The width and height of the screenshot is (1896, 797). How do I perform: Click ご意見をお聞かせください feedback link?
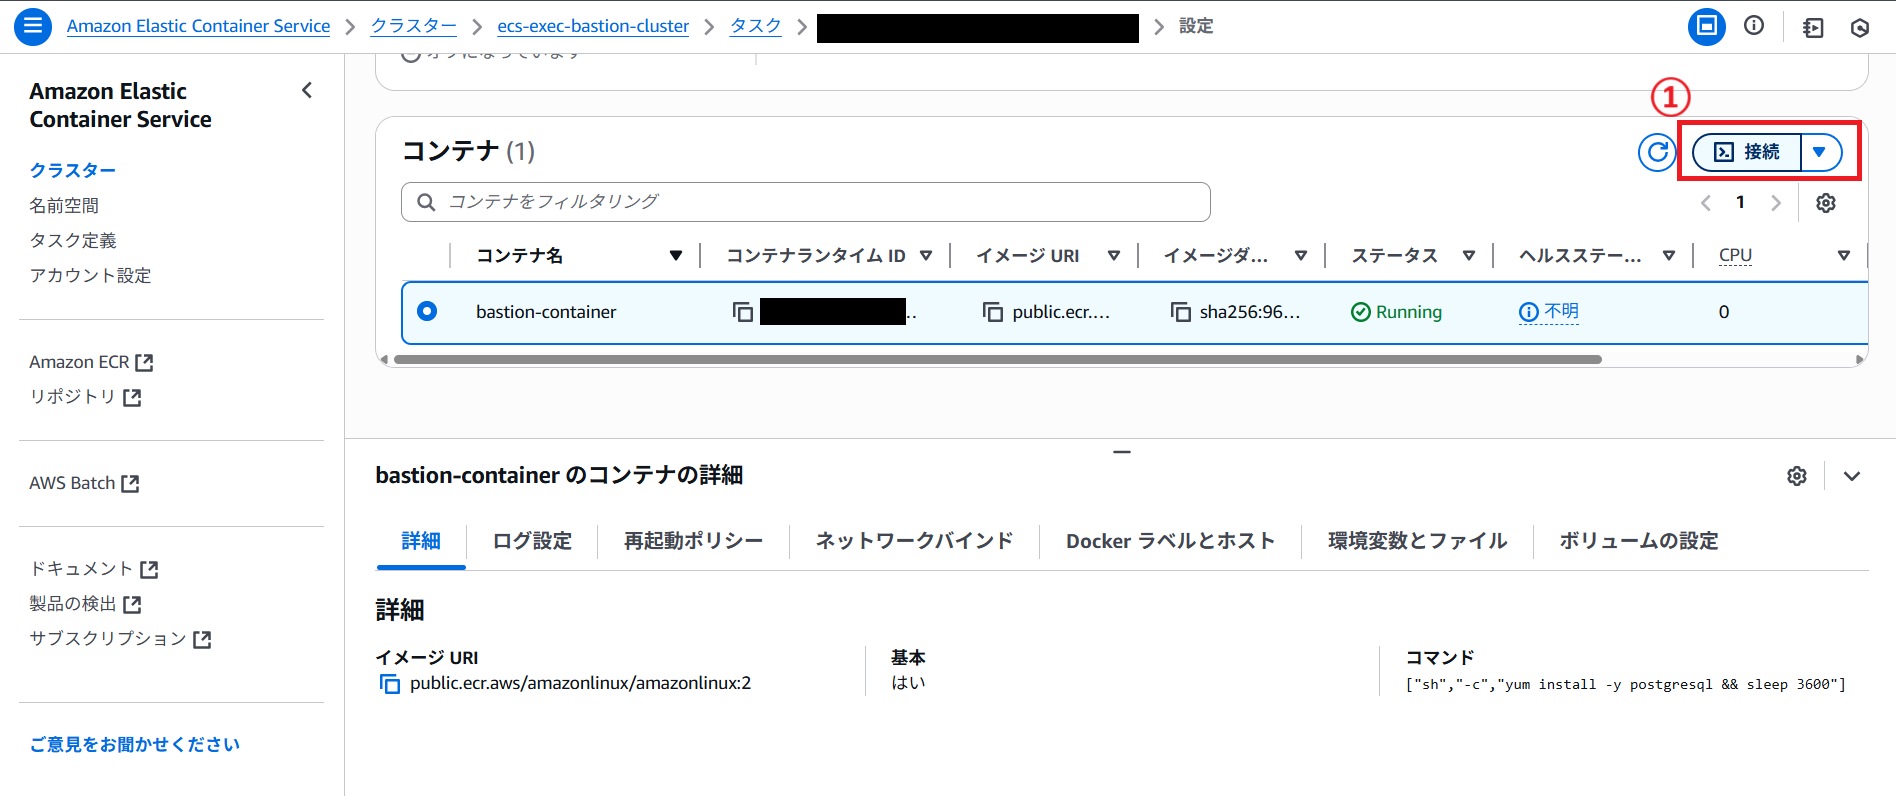point(135,744)
